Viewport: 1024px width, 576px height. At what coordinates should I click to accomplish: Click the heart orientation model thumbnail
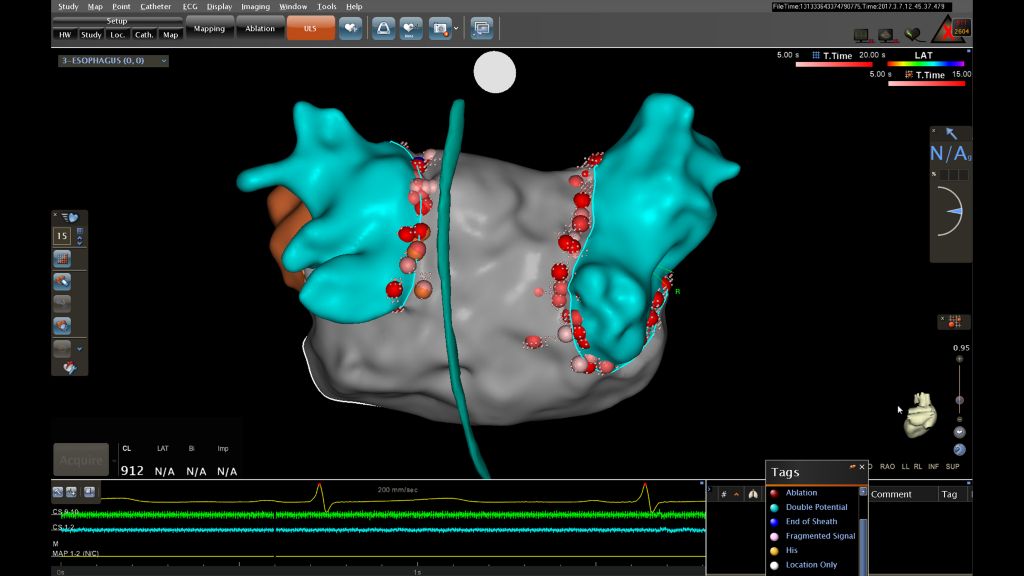[920, 415]
